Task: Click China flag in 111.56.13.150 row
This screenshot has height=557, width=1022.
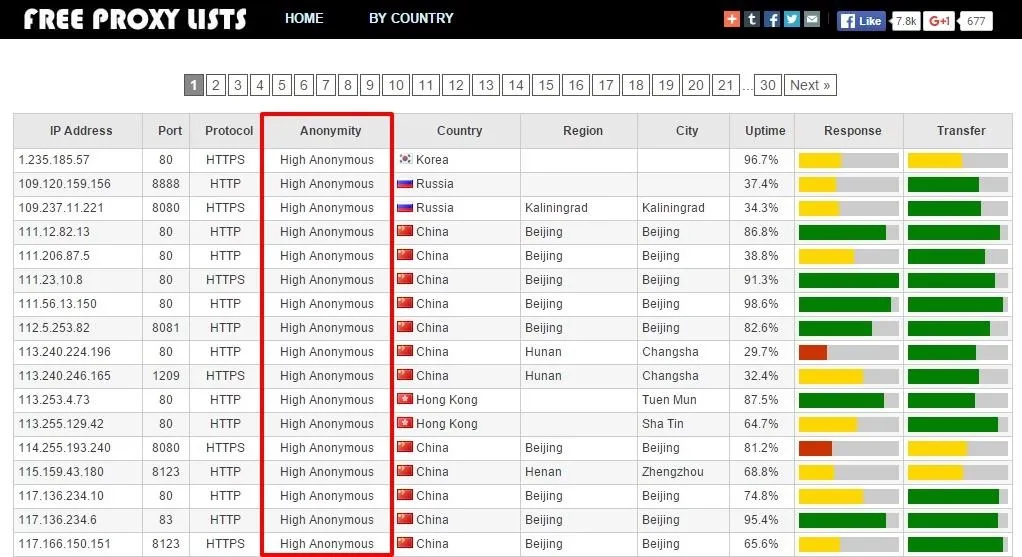Action: coord(405,303)
